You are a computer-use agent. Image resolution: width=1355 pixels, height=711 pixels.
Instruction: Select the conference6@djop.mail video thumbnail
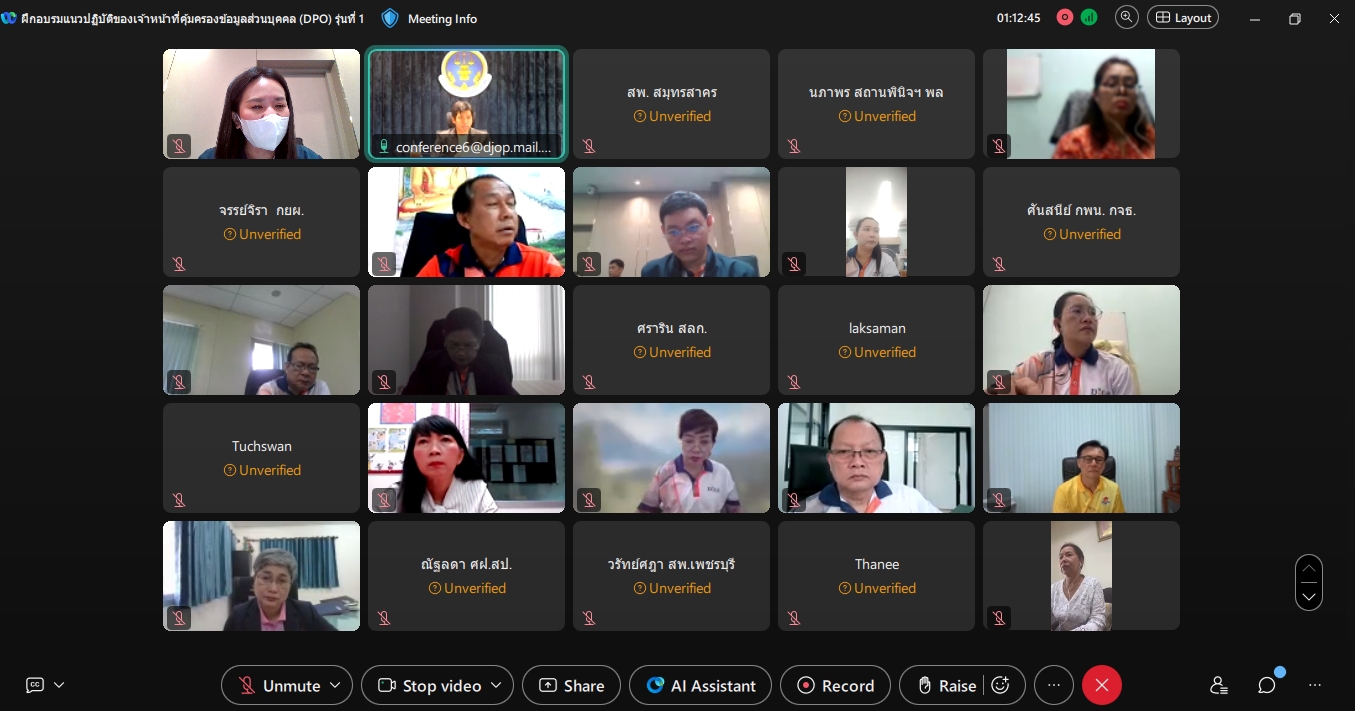[466, 104]
